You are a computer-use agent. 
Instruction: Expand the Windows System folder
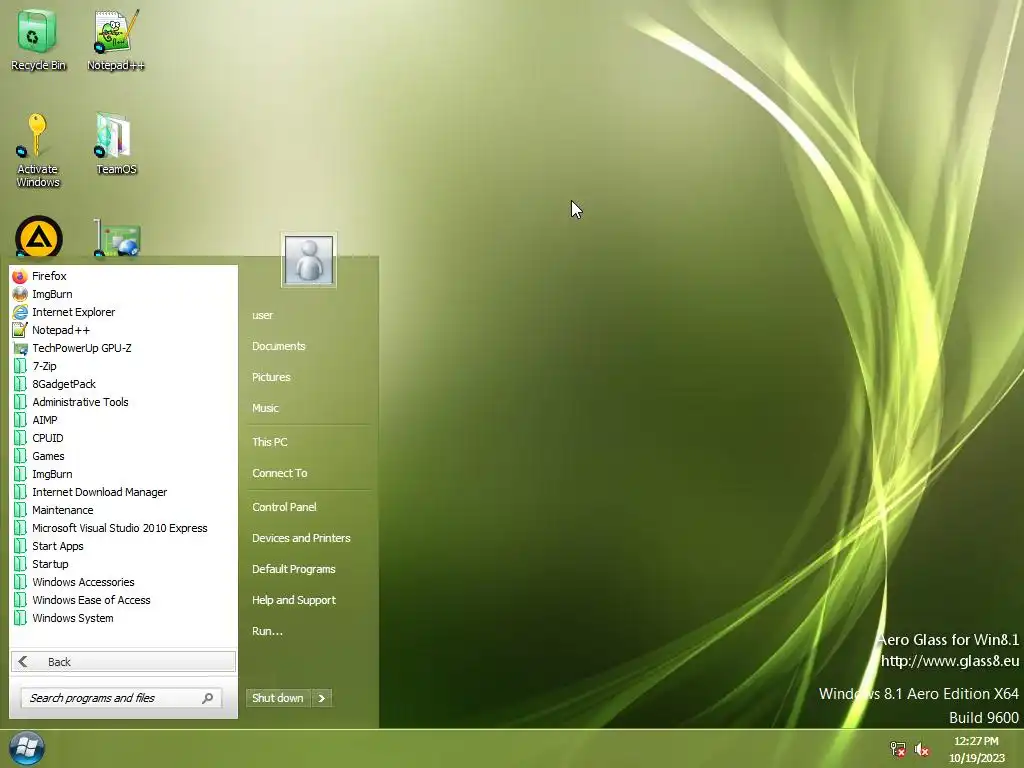pos(124,618)
